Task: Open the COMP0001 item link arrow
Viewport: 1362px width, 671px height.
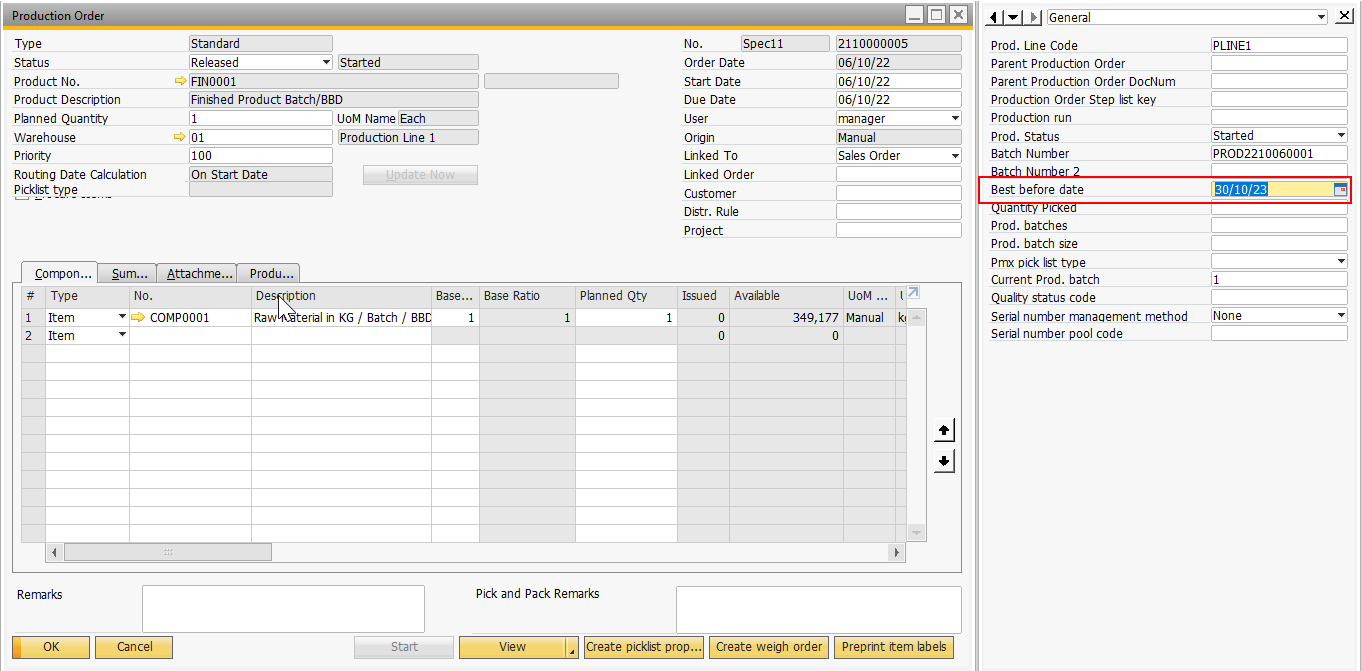Action: point(138,317)
